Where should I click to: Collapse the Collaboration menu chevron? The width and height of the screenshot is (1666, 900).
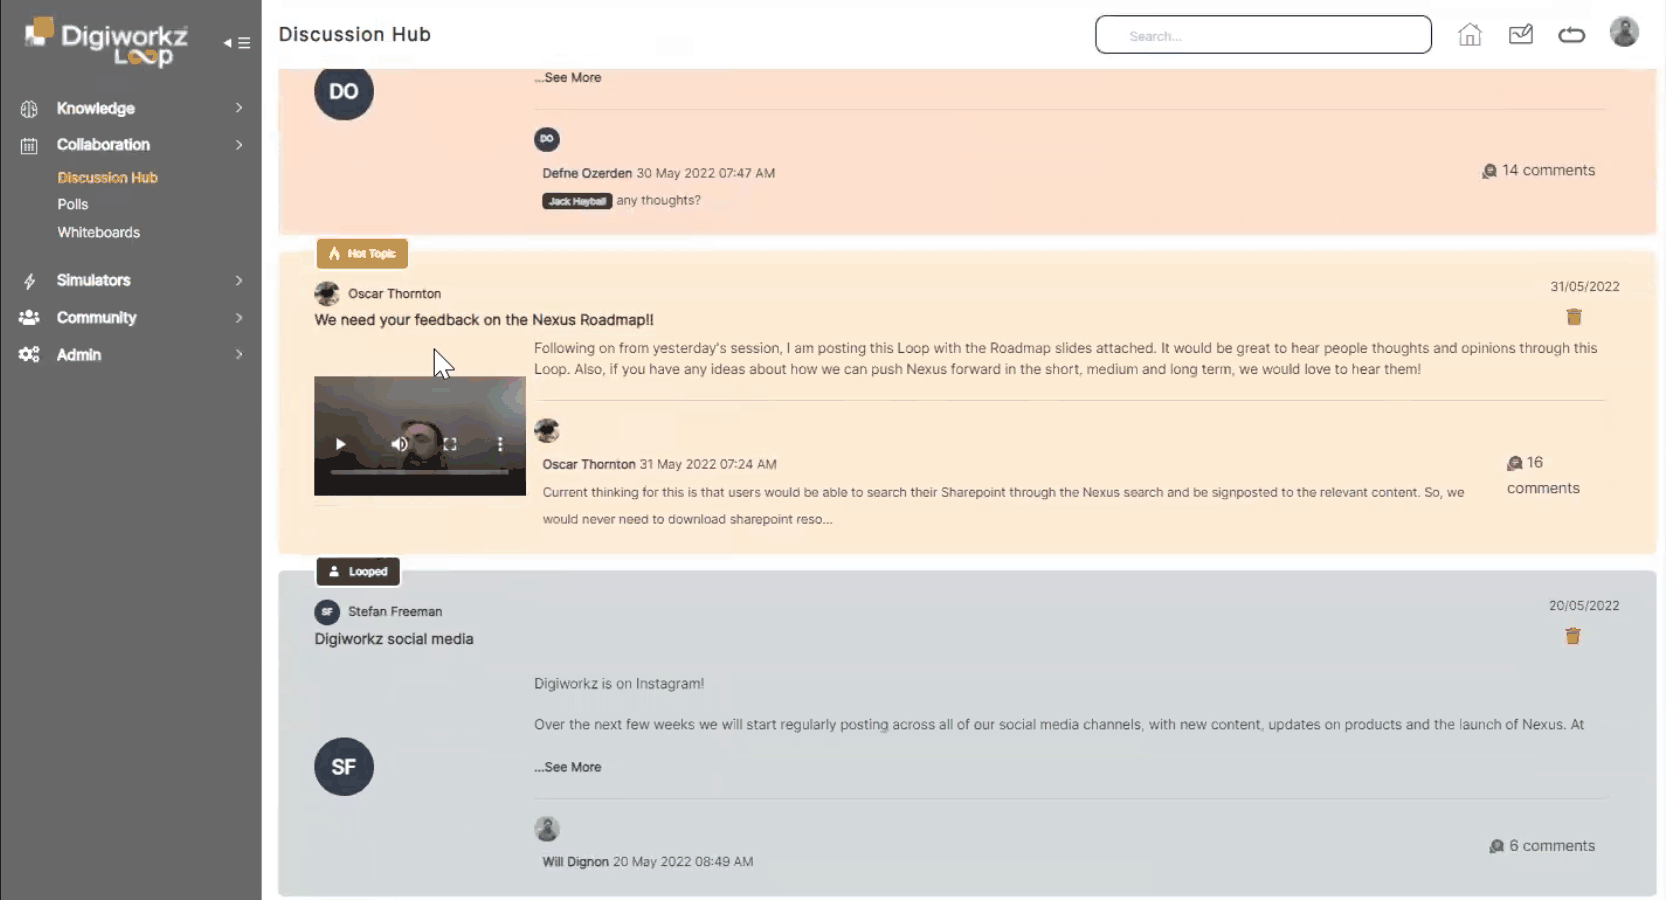[x=239, y=145]
